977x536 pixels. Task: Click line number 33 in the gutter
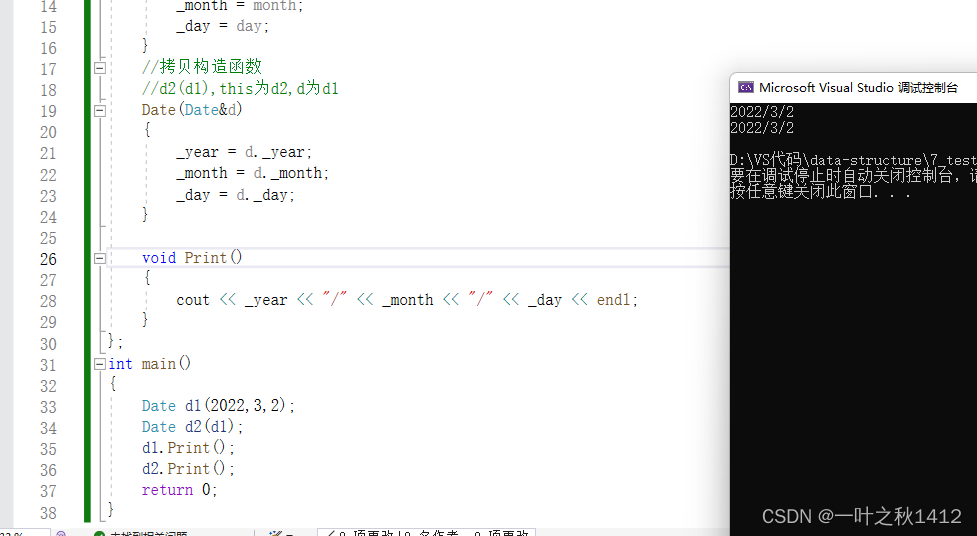[49, 407]
